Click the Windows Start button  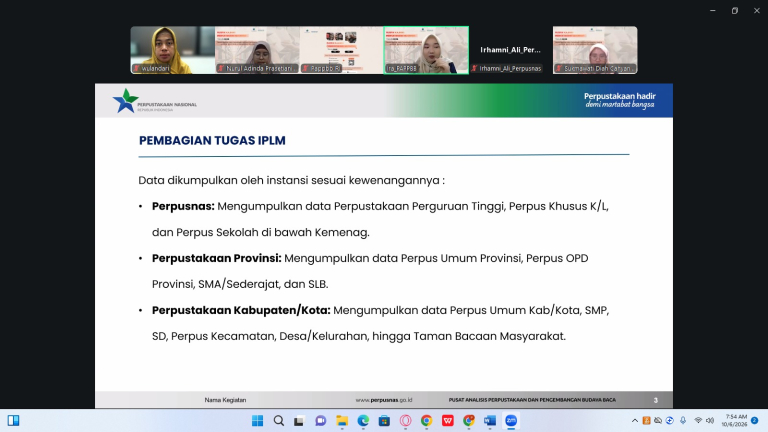click(x=257, y=421)
